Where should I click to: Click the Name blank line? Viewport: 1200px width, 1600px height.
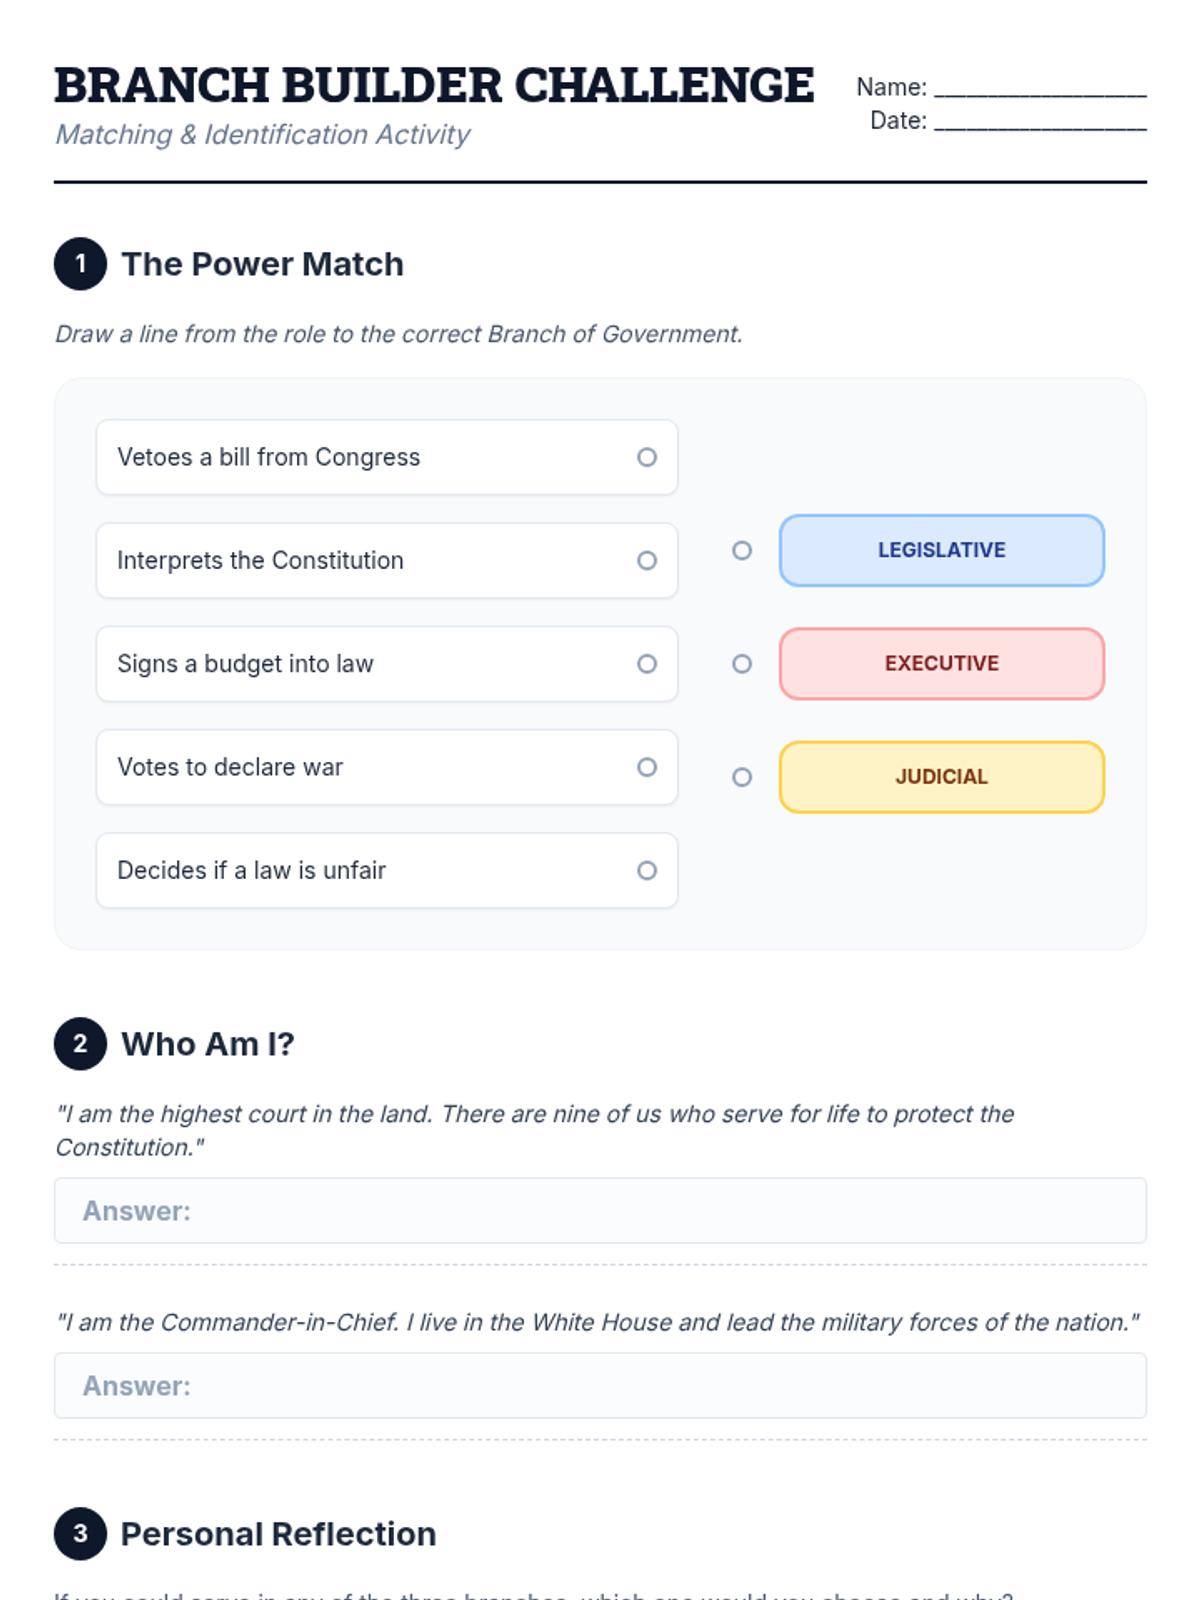pos(1040,90)
